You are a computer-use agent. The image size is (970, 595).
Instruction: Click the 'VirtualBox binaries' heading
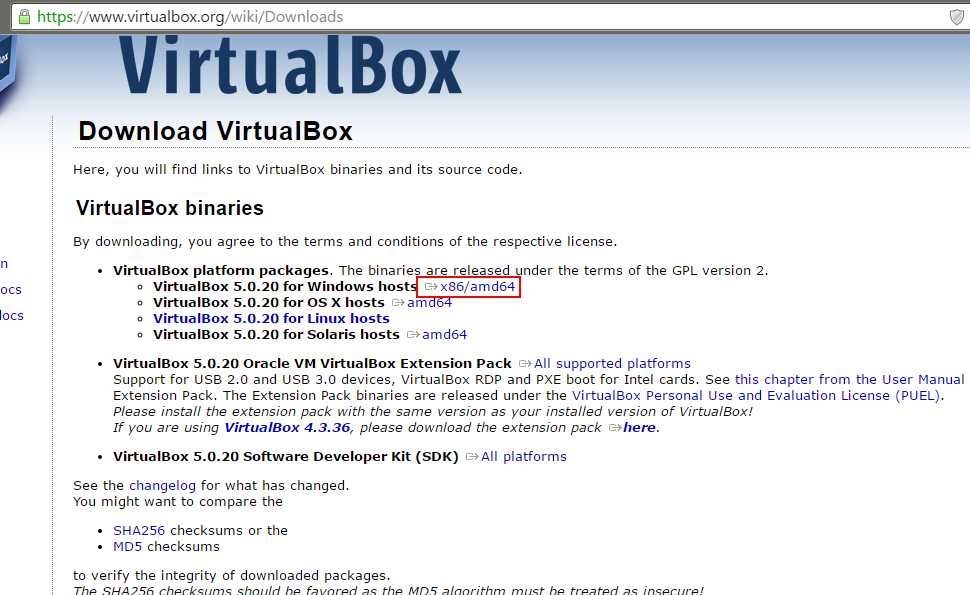[170, 208]
